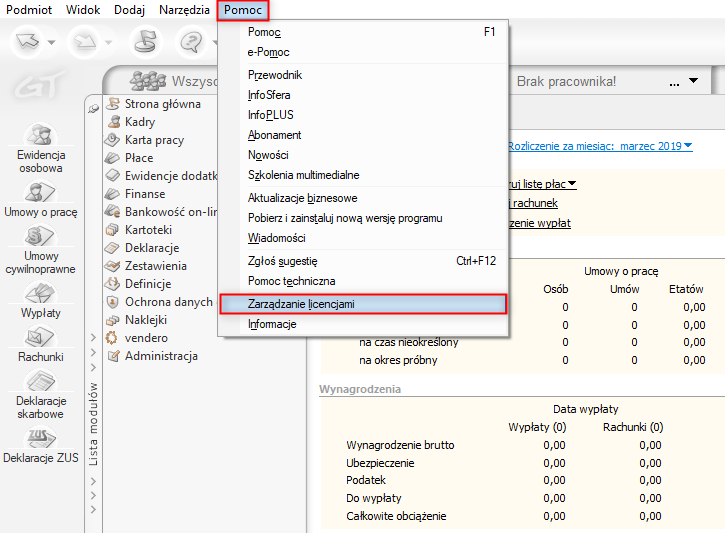Open the flag-and-figure toolbar icon
The height and width of the screenshot is (533, 725).
click(x=145, y=41)
